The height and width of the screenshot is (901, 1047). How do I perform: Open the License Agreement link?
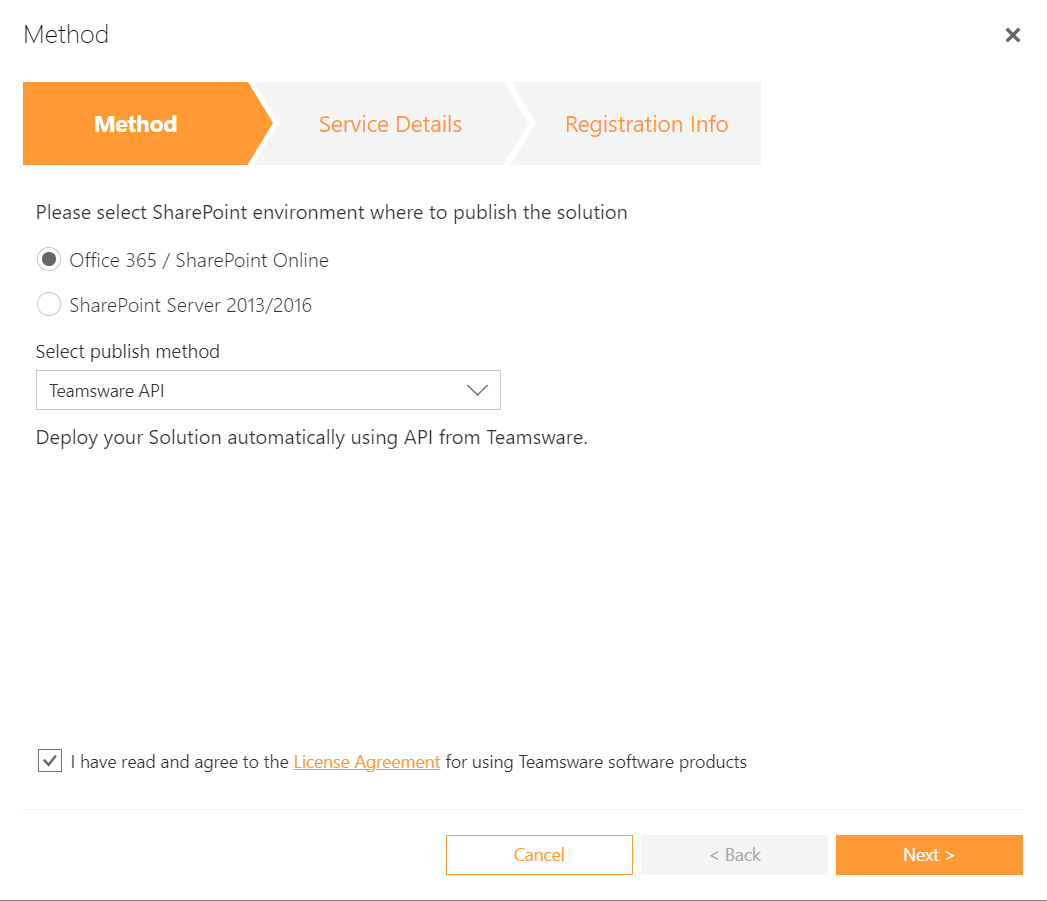pyautogui.click(x=367, y=762)
